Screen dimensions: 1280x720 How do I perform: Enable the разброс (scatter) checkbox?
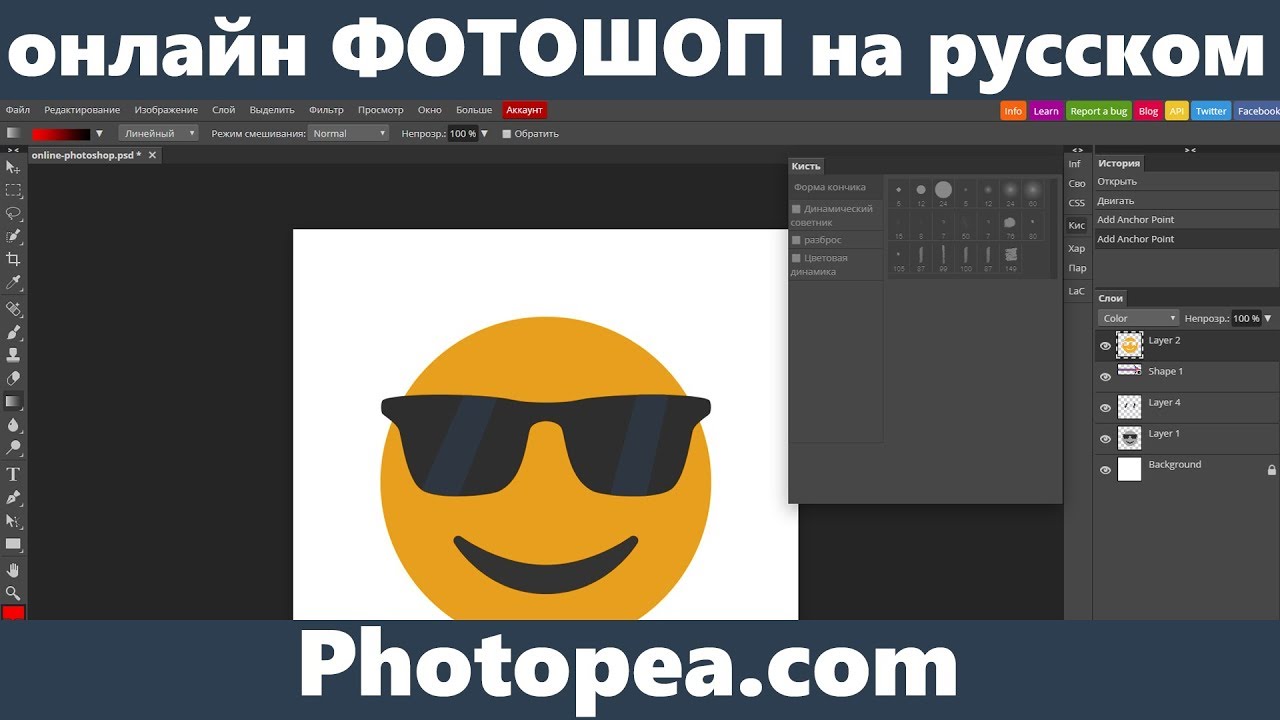point(796,240)
